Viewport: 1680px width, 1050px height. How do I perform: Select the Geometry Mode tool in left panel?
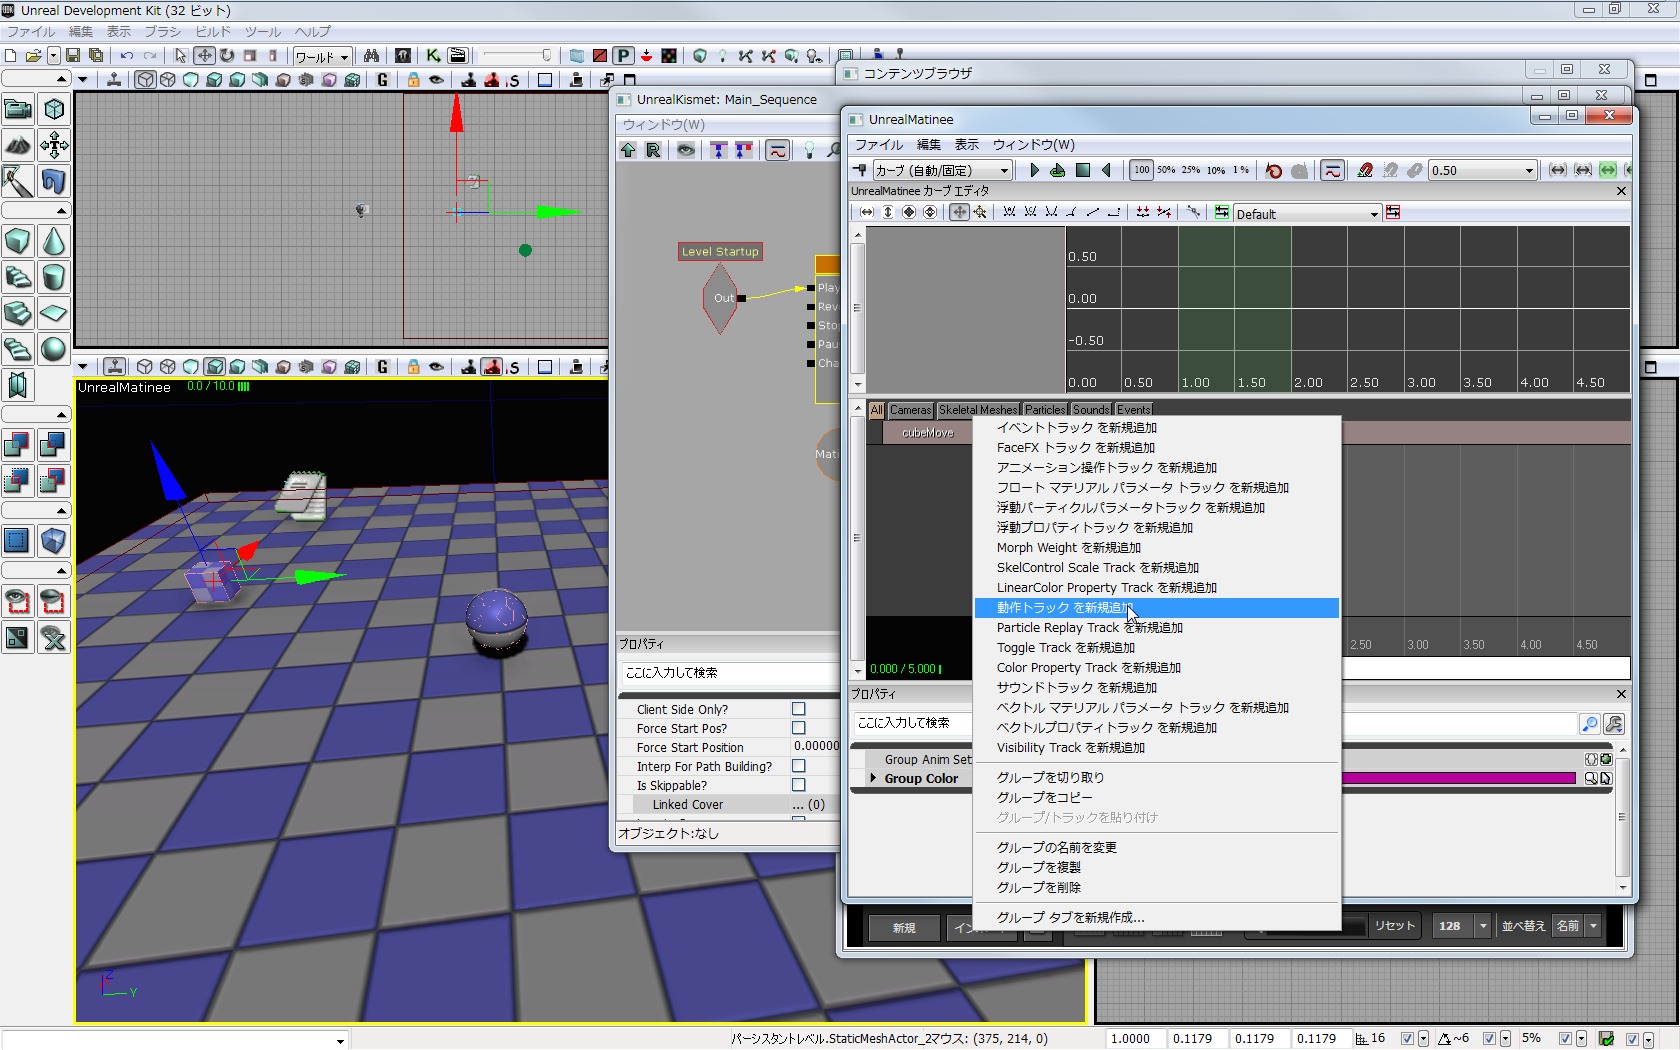[54, 110]
